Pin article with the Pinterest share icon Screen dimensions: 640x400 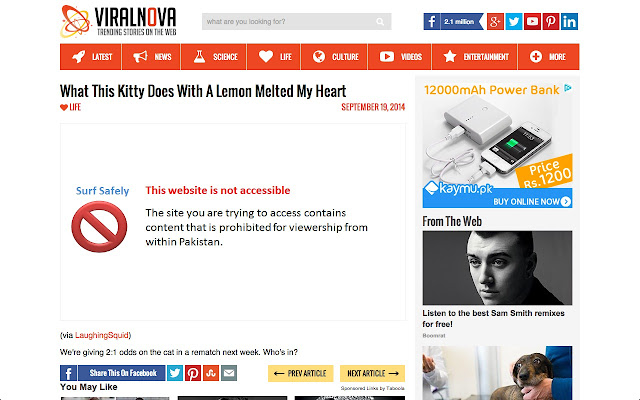tap(193, 373)
